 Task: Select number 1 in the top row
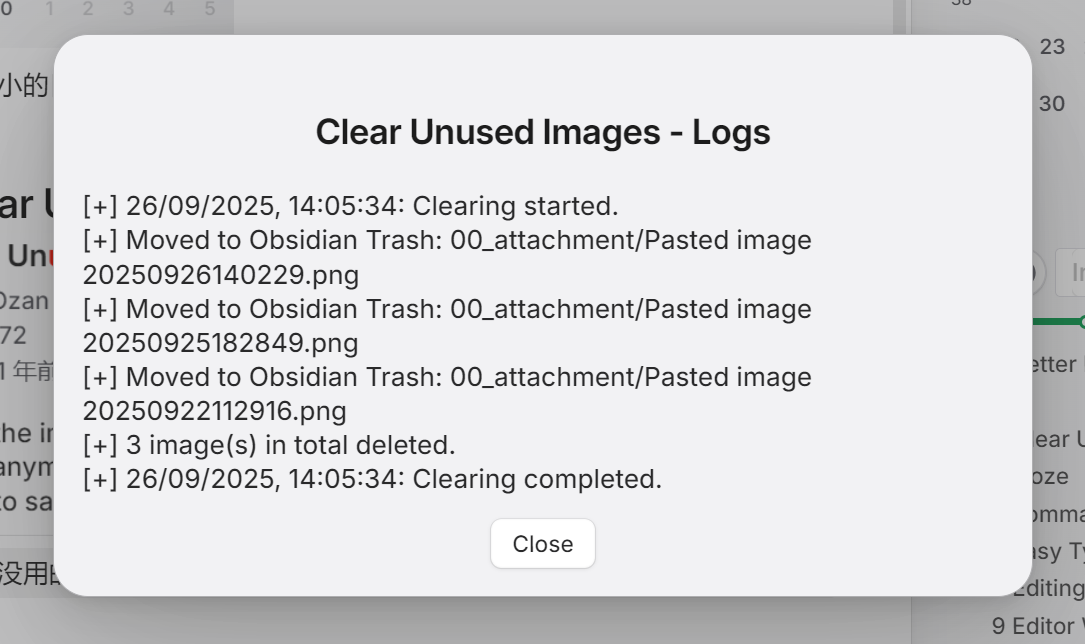pos(50,10)
